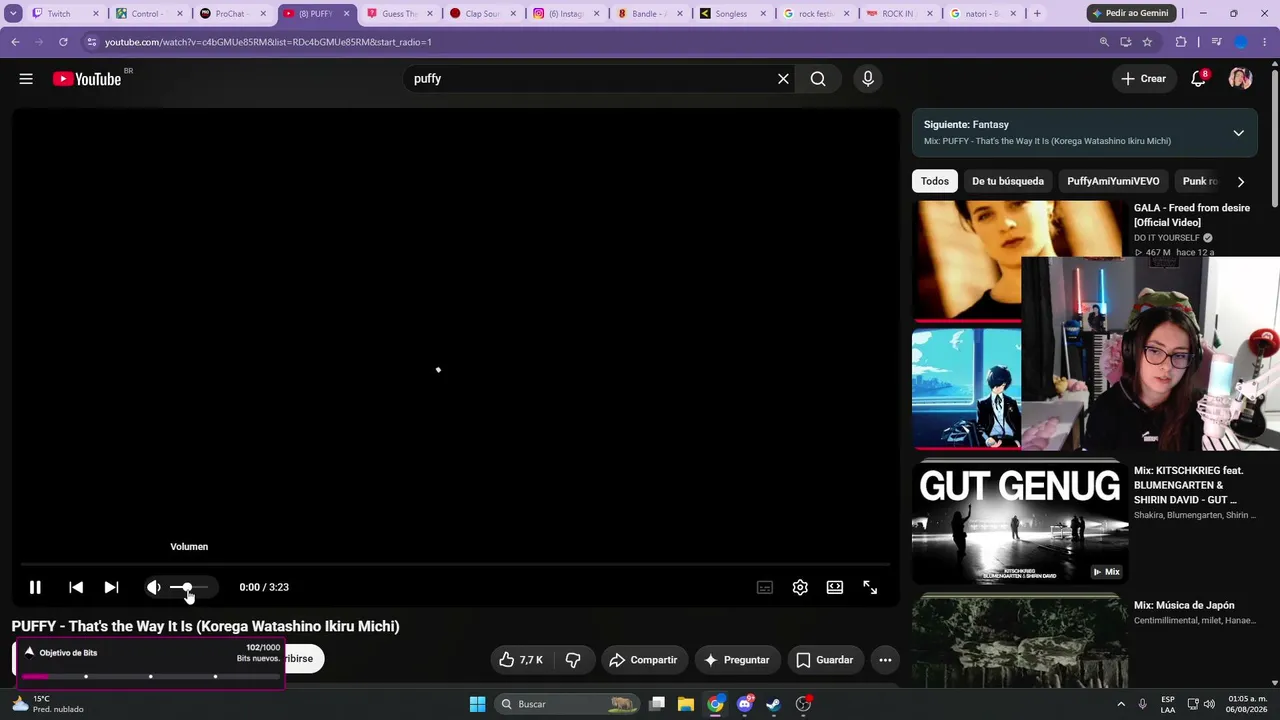Screen dimensions: 1280x720
Task: Go to the previous video
Action: [76, 587]
